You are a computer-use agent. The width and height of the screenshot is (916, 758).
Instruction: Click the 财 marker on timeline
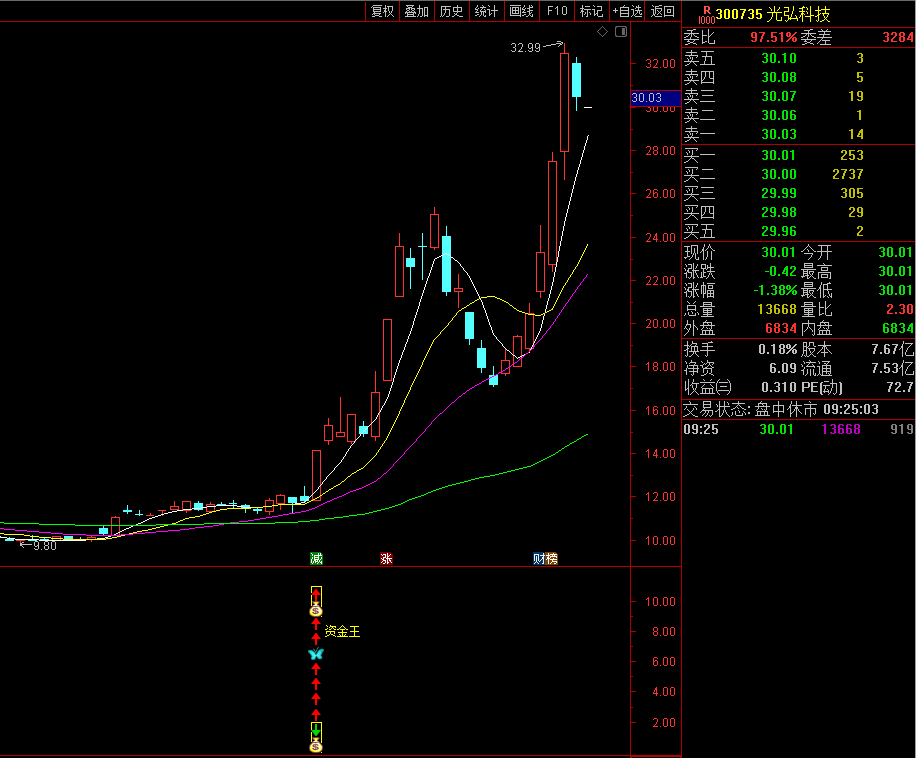pyautogui.click(x=539, y=559)
